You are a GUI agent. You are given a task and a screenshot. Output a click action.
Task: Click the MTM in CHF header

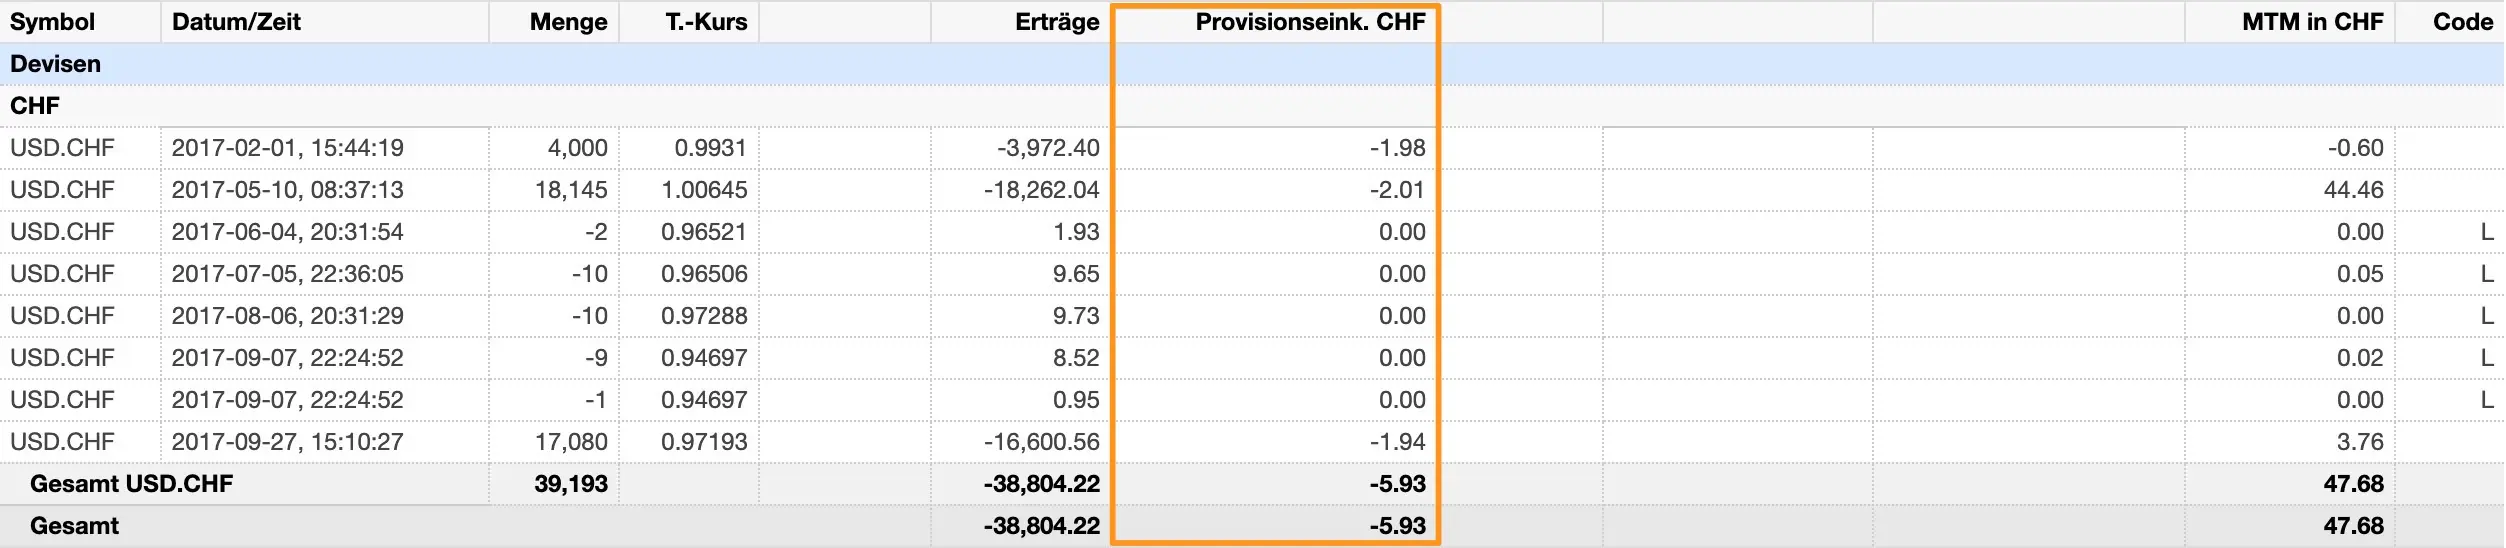(2312, 22)
